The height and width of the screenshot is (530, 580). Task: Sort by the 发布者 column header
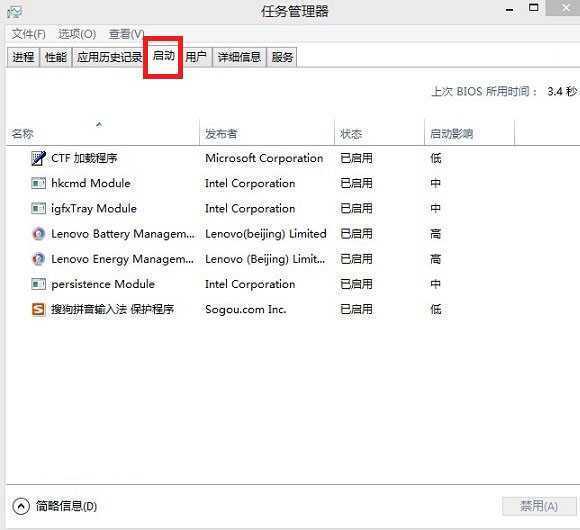click(x=267, y=134)
